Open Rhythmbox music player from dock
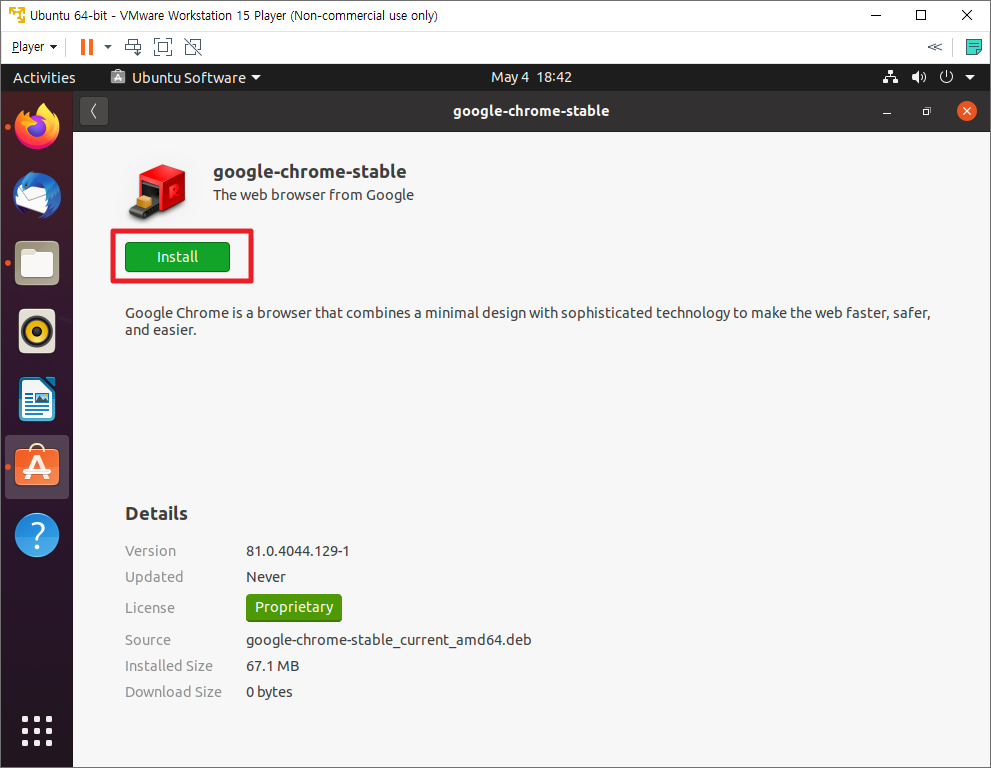 click(37, 331)
